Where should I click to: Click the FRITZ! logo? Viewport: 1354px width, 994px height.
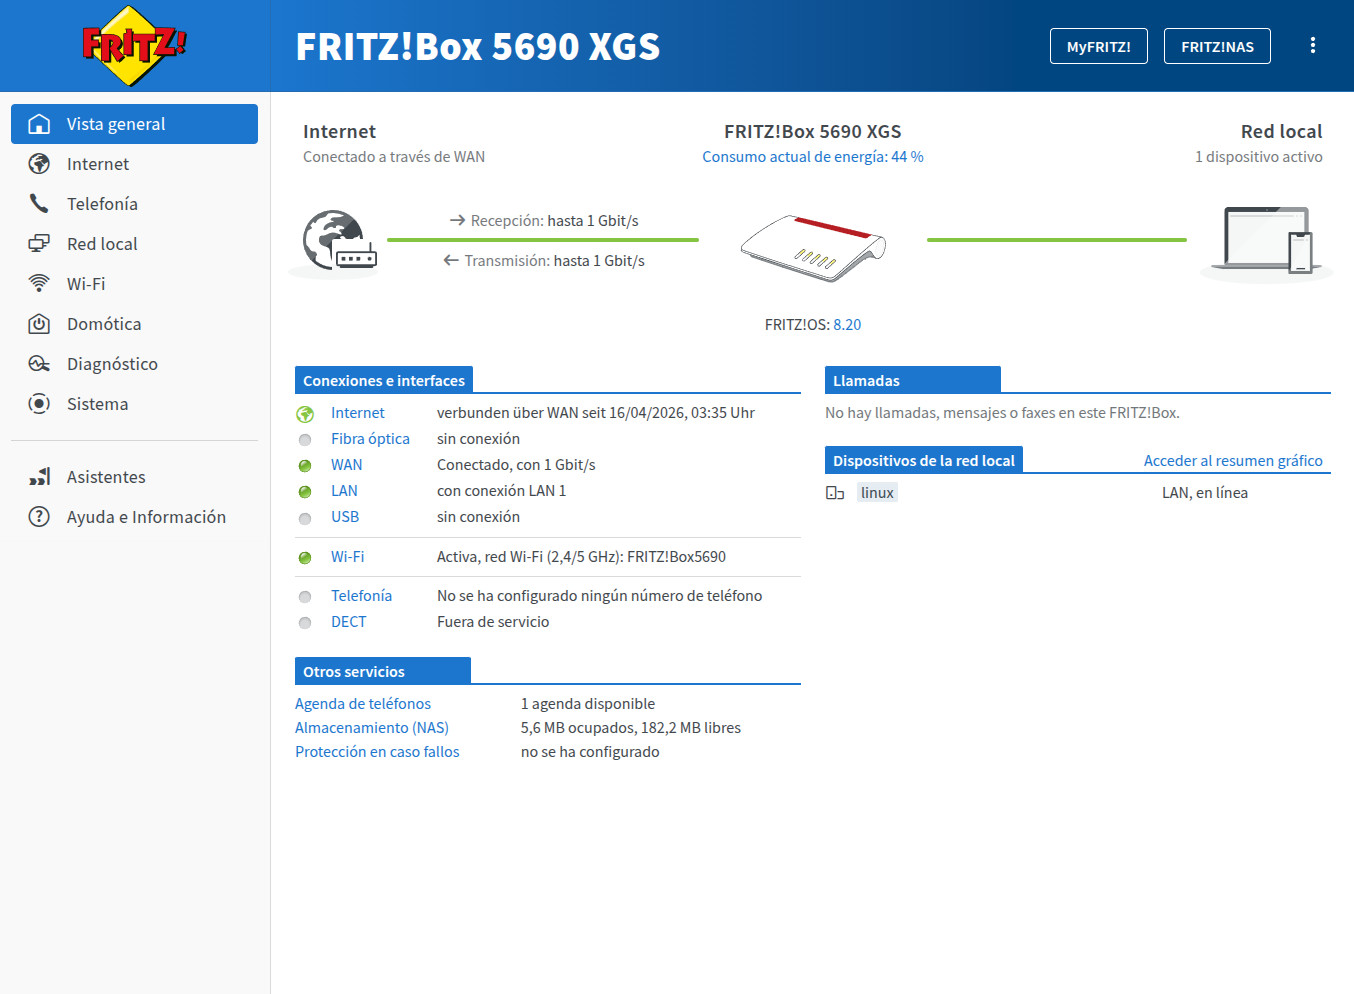[x=134, y=46]
